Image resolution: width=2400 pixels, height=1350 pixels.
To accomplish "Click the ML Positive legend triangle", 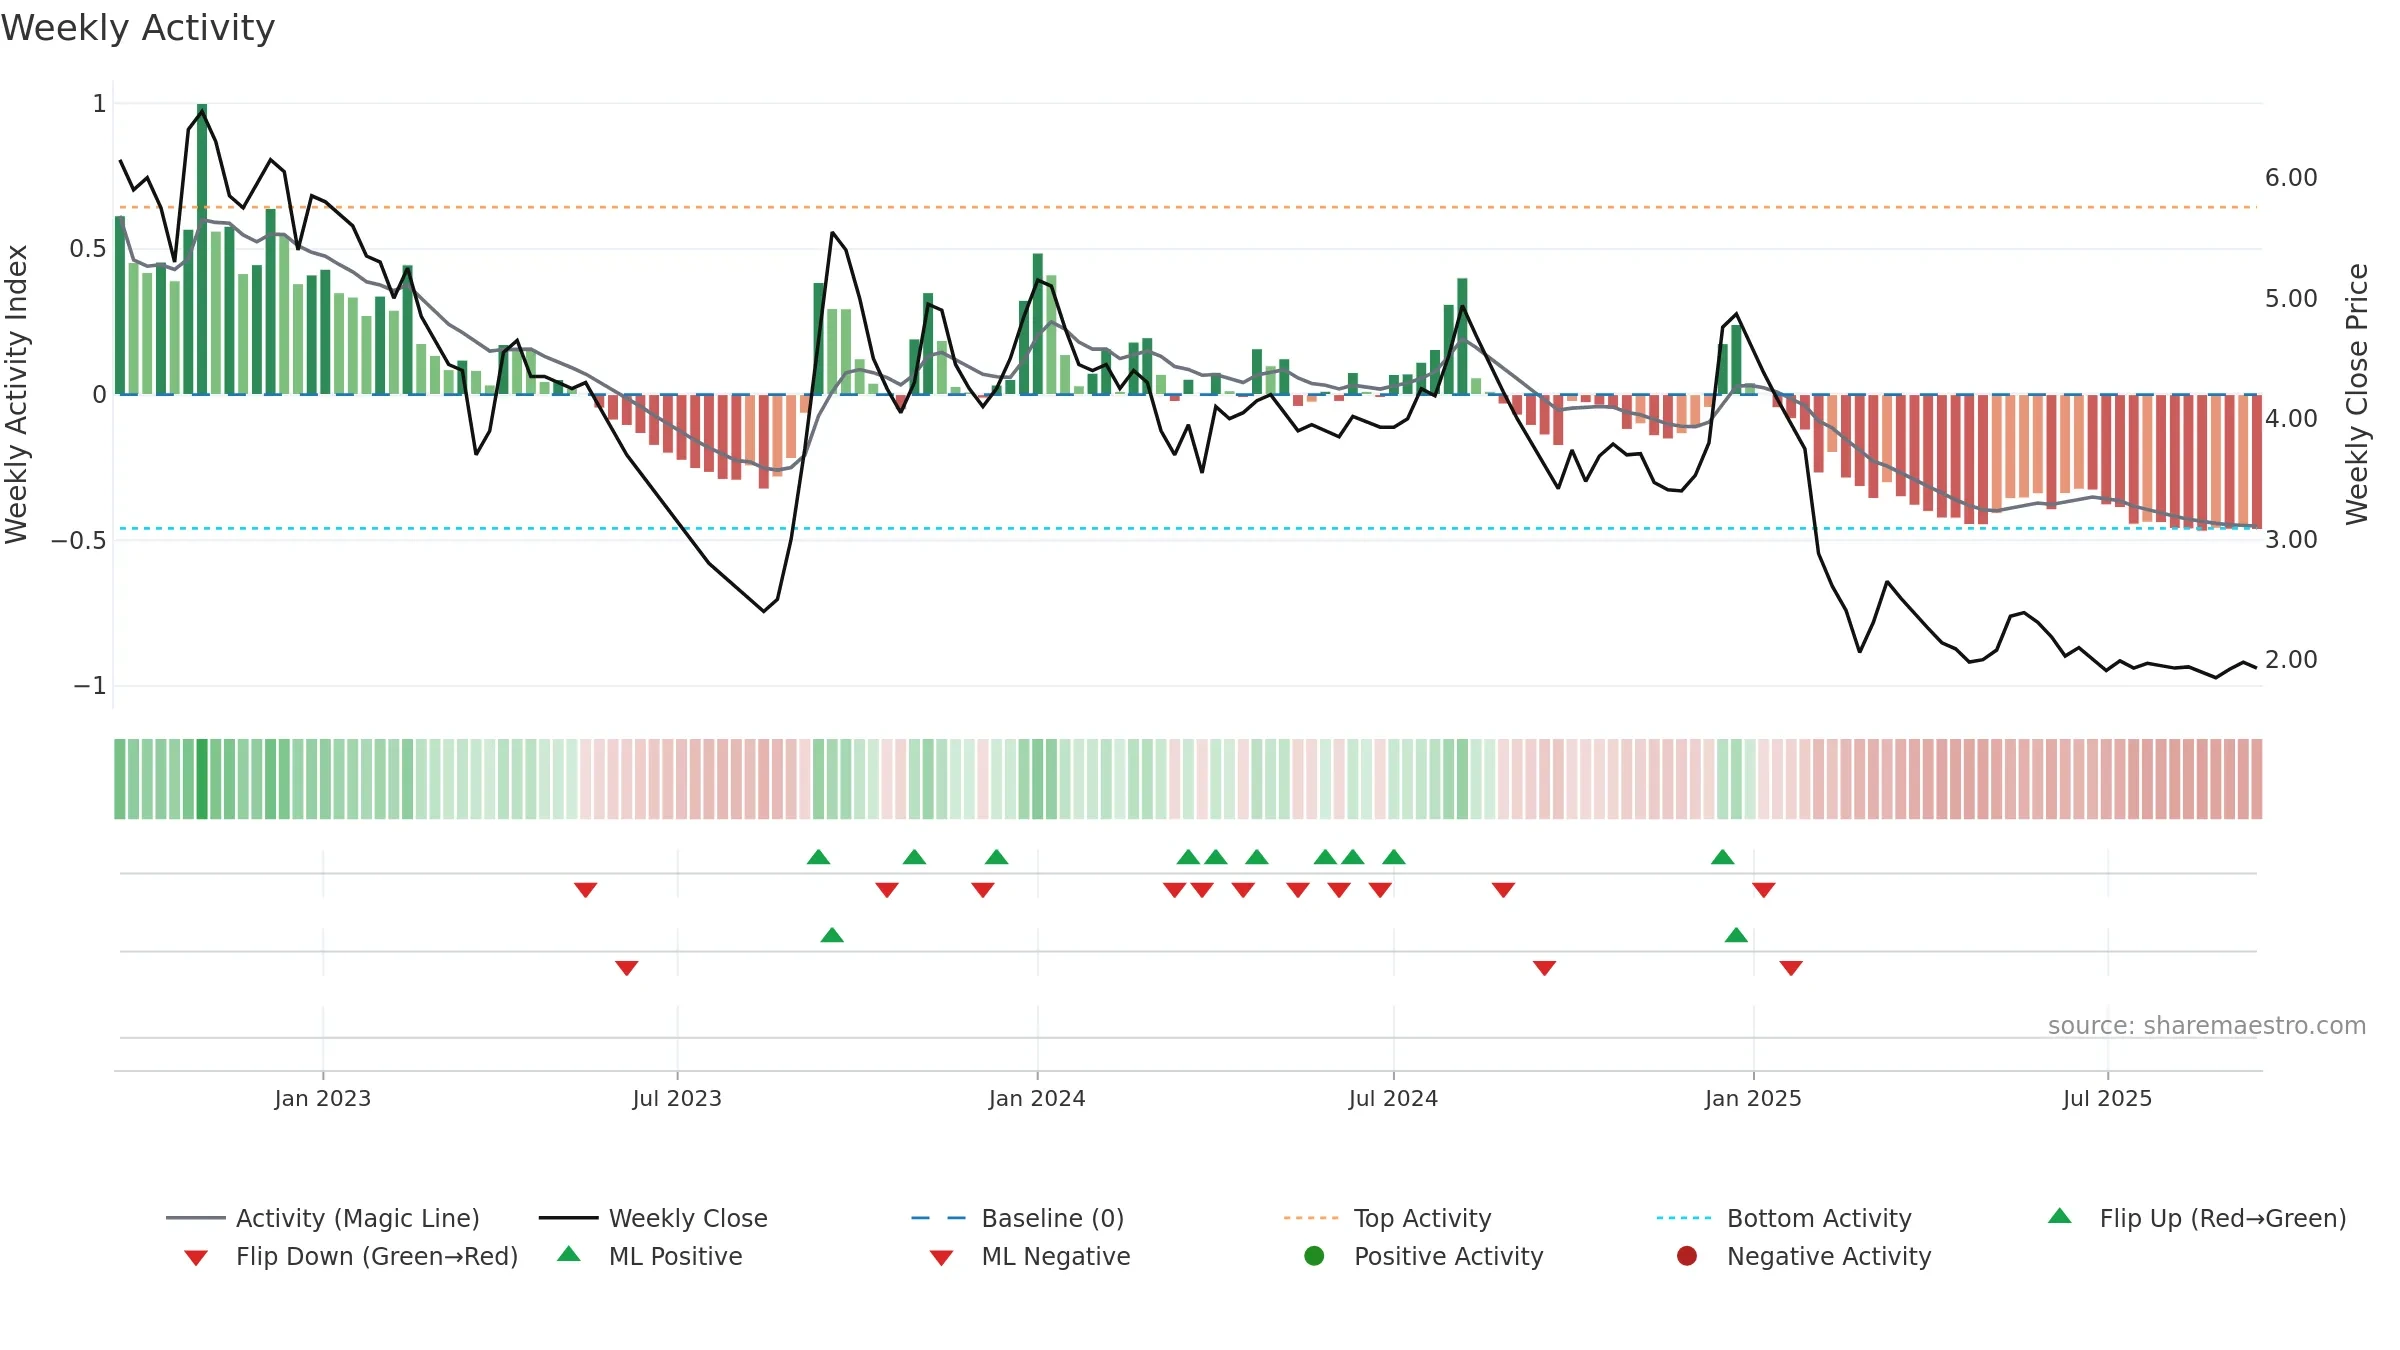I will click(569, 1254).
